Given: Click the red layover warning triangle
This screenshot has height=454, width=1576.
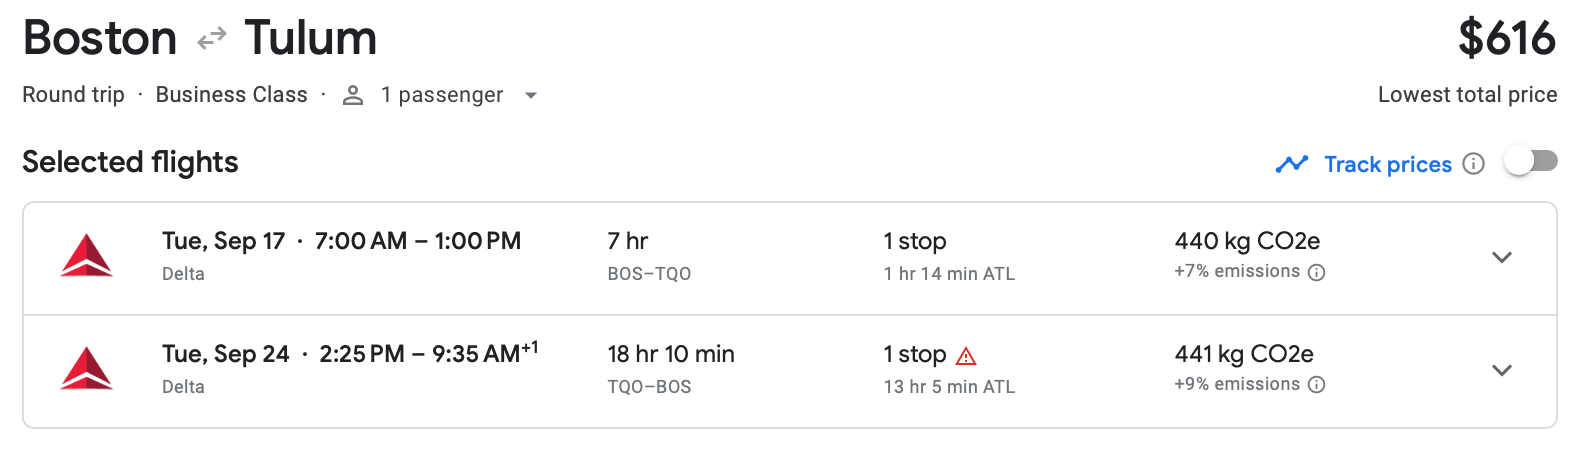Looking at the screenshot, I should coord(966,356).
